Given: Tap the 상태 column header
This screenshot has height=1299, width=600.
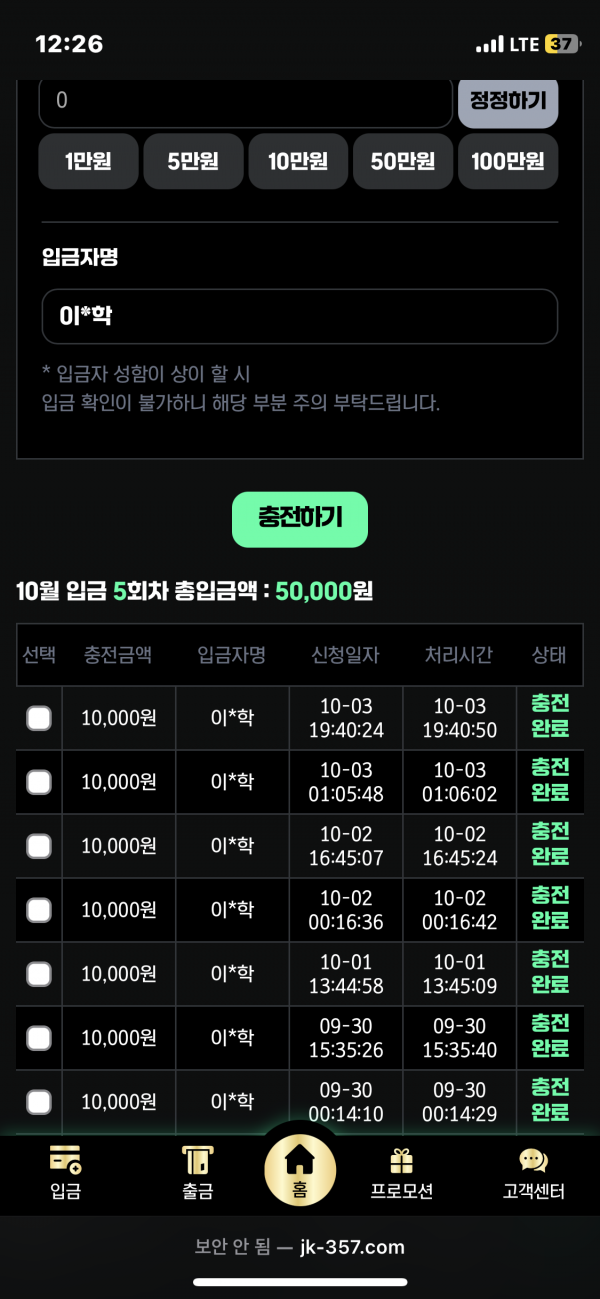Looking at the screenshot, I should [x=549, y=655].
